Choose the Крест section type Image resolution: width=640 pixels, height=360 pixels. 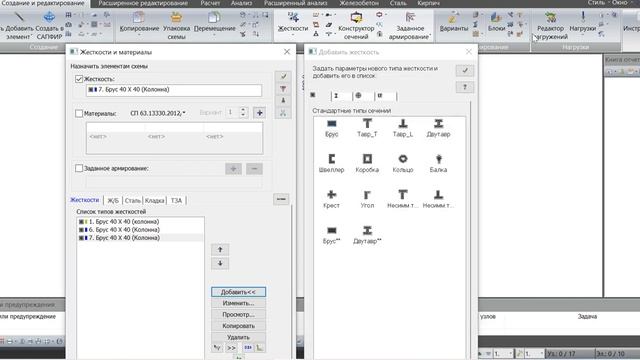pos(331,199)
